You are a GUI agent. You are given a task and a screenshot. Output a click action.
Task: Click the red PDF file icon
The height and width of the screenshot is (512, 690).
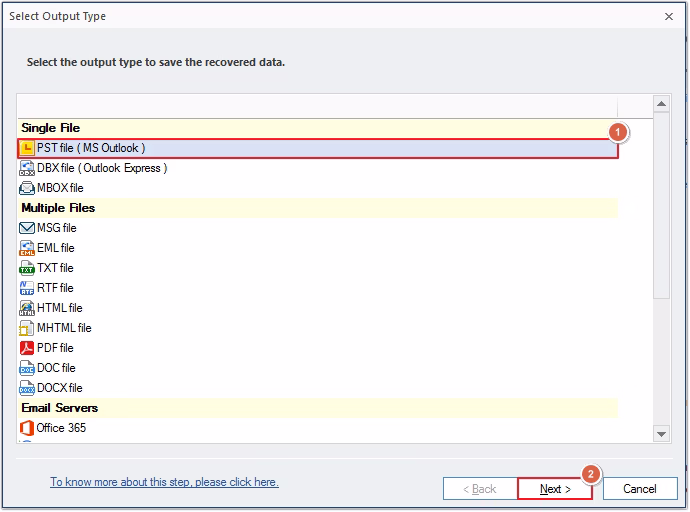(27, 348)
